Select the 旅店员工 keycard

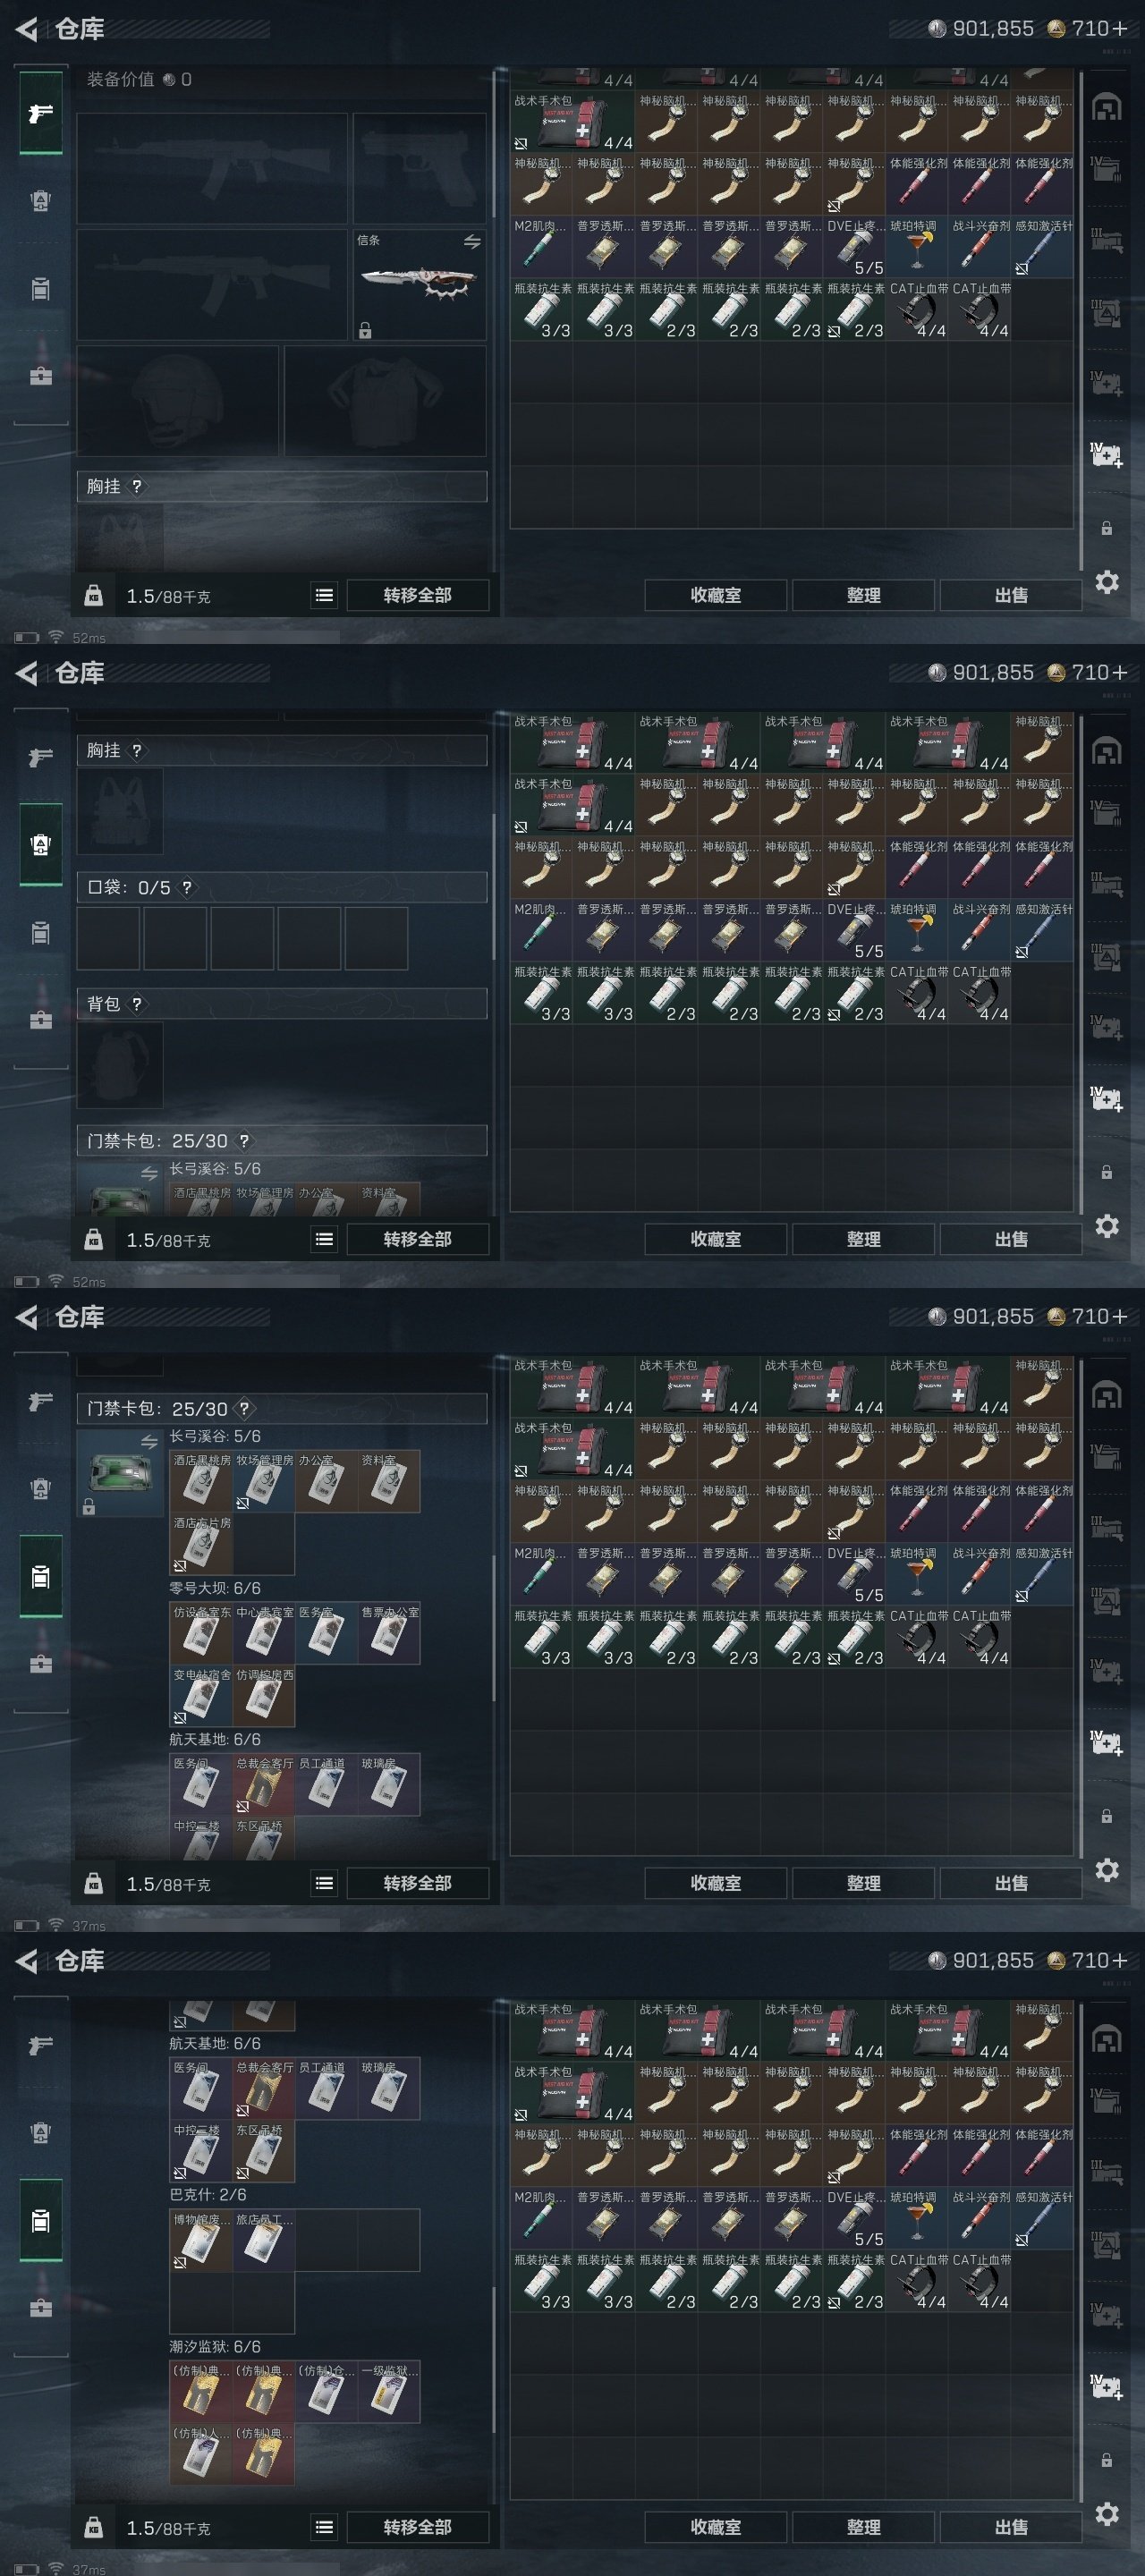click(x=264, y=2240)
